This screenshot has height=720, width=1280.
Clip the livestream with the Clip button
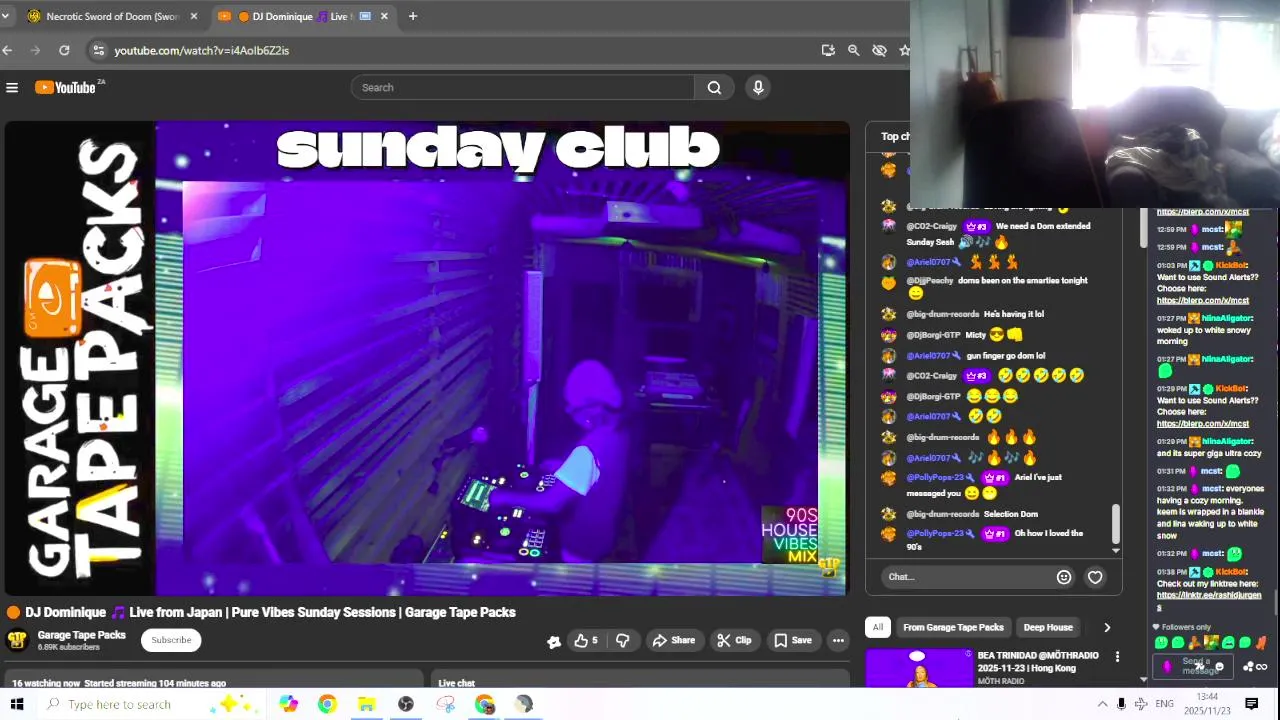pyautogui.click(x=734, y=640)
